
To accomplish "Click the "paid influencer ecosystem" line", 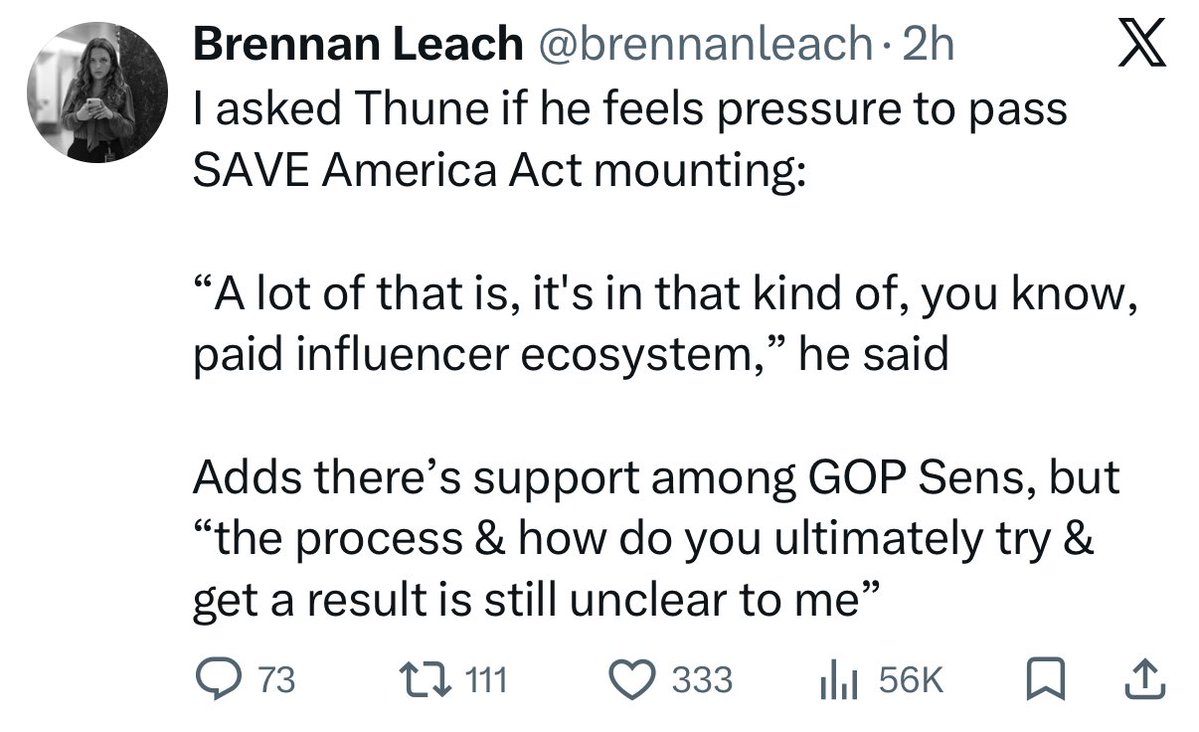I will (x=570, y=358).
